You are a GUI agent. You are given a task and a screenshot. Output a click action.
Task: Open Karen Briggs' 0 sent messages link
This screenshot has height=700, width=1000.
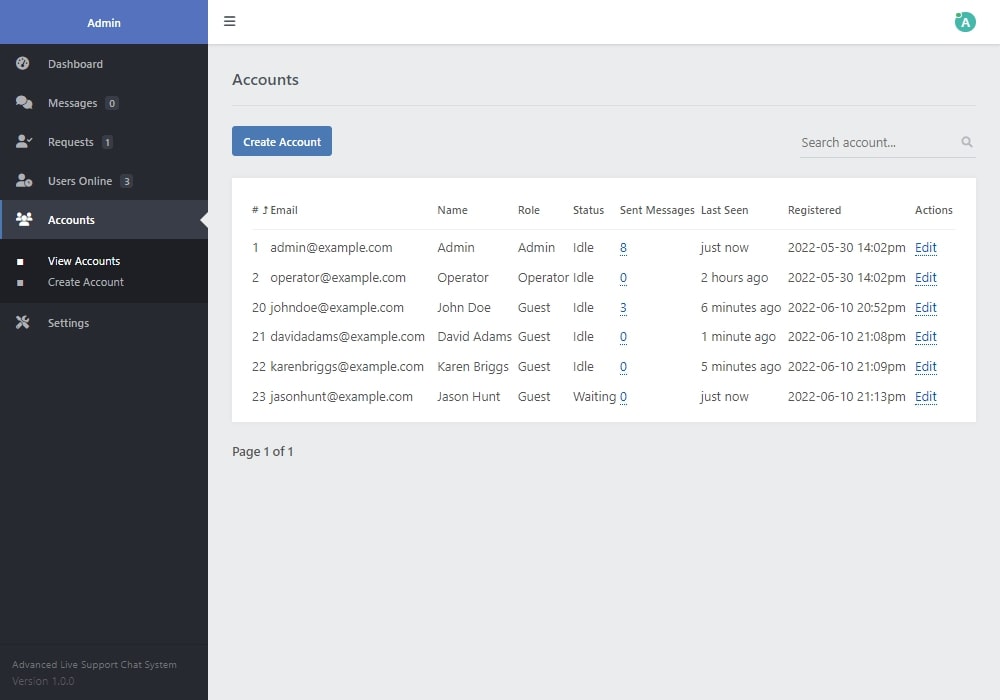(623, 366)
